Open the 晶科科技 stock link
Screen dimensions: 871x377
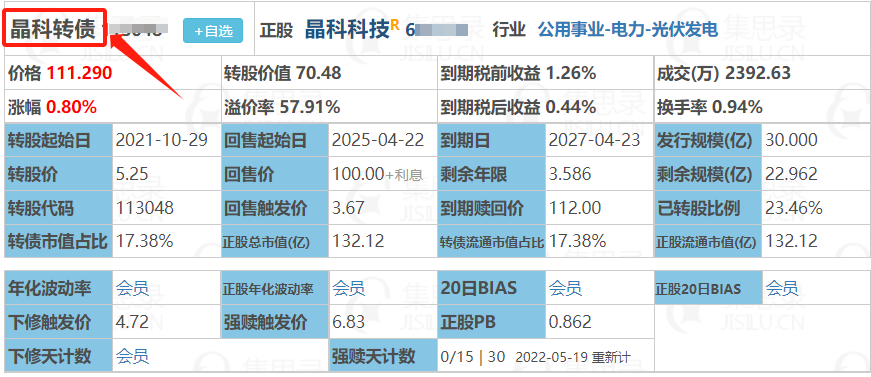coord(347,29)
